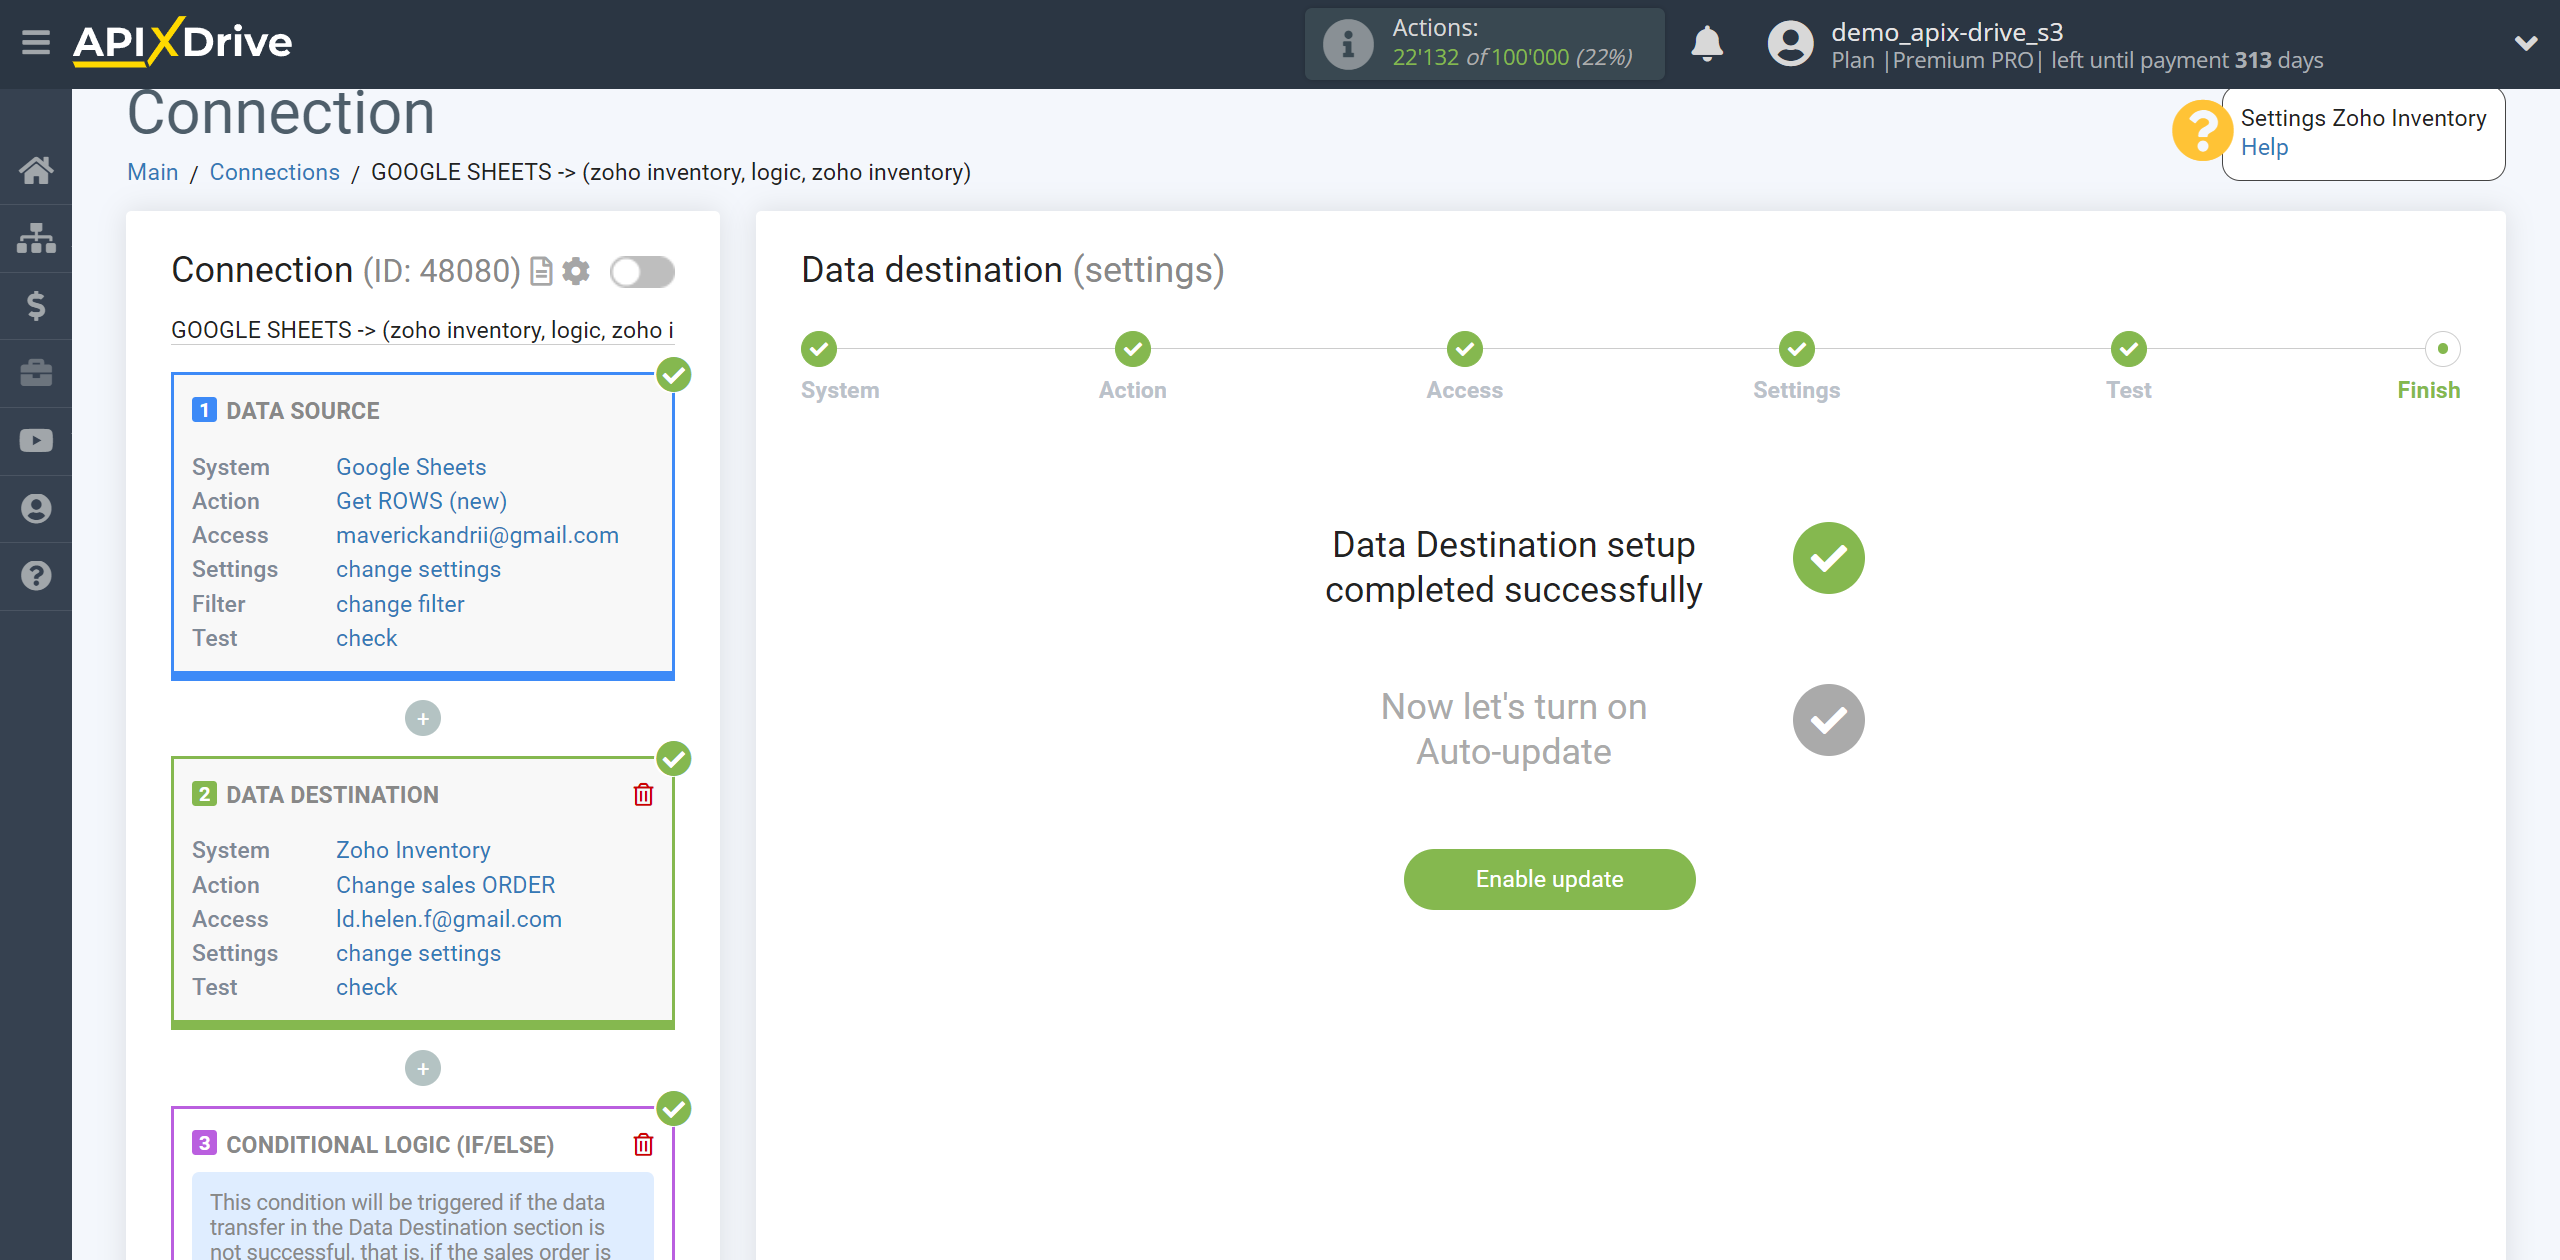Open the connection log document icon
Image resolution: width=2560 pixels, height=1260 pixels.
pyautogui.click(x=541, y=271)
